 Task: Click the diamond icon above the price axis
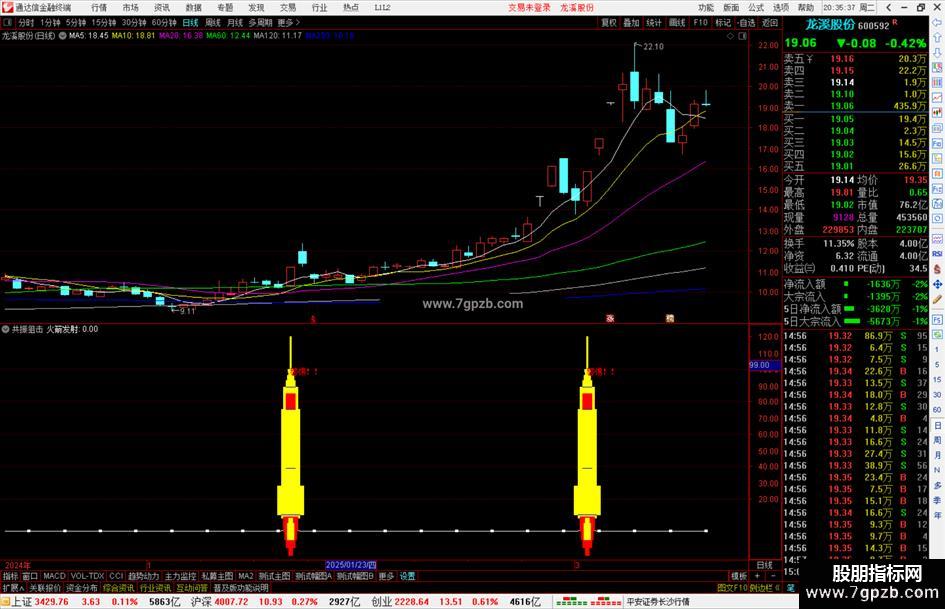click(x=730, y=36)
